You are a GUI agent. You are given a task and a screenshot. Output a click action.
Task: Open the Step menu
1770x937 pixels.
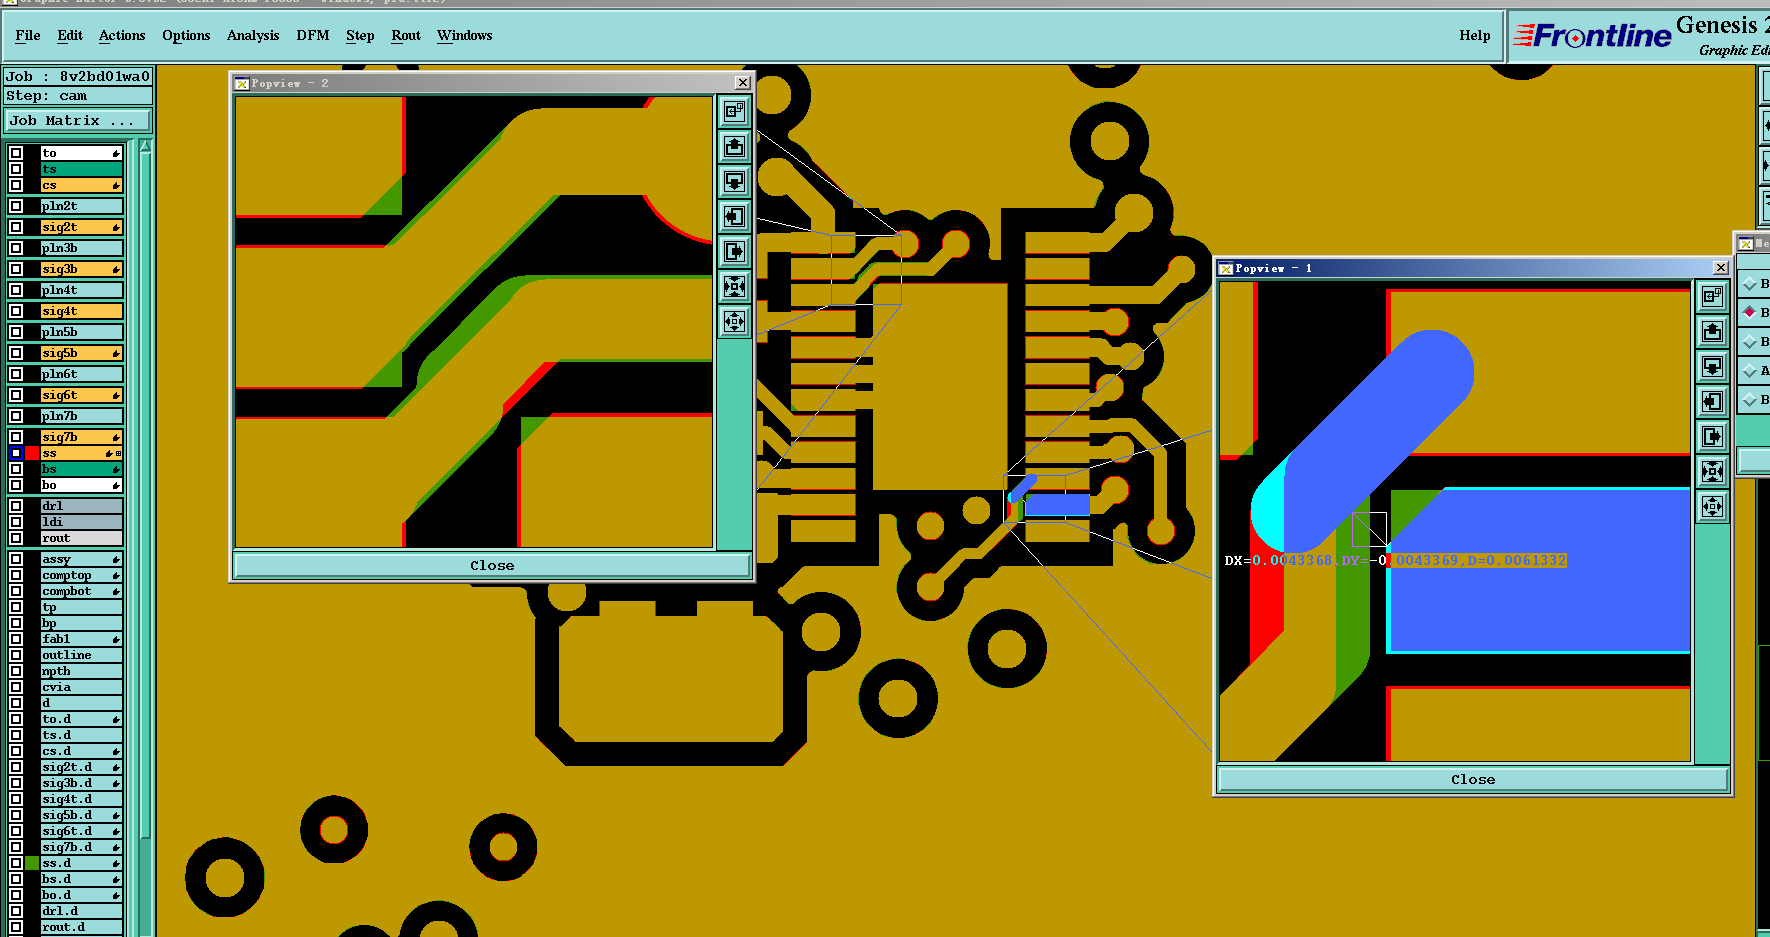tap(360, 35)
